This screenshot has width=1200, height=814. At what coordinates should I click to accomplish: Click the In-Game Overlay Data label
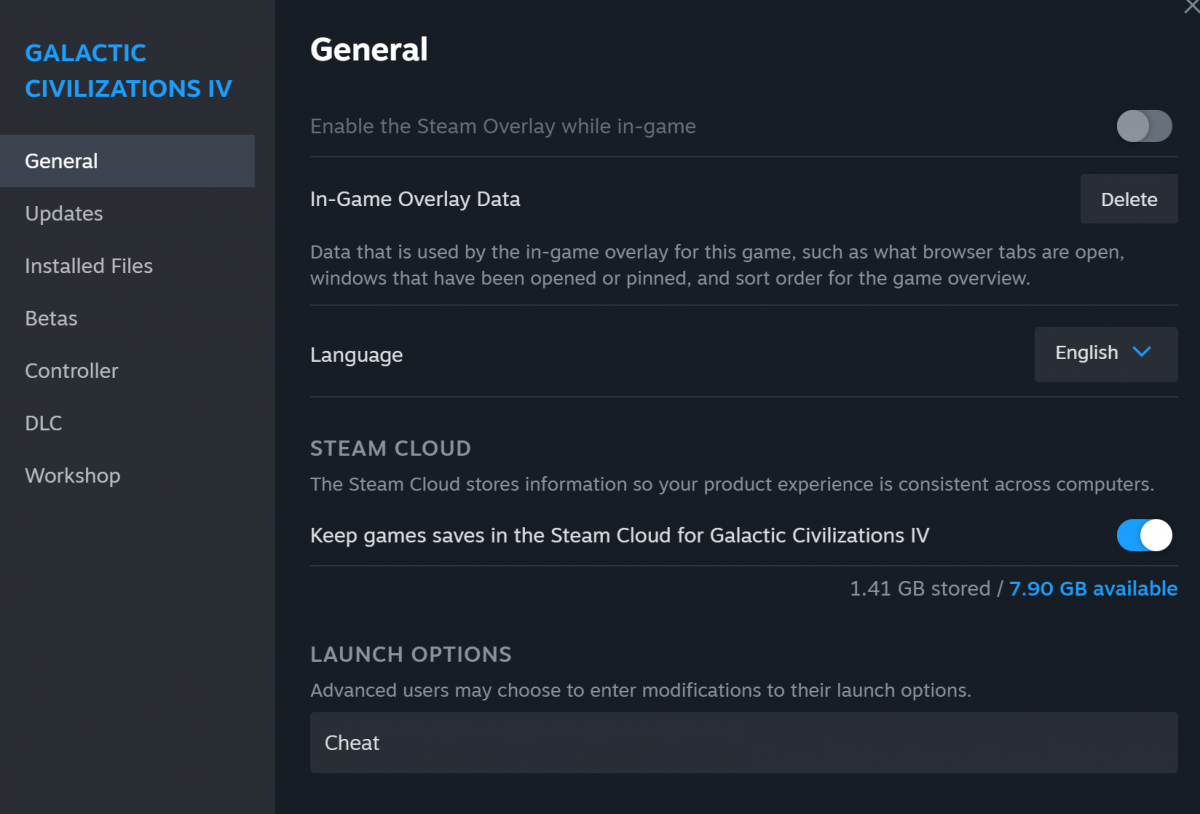(x=415, y=199)
